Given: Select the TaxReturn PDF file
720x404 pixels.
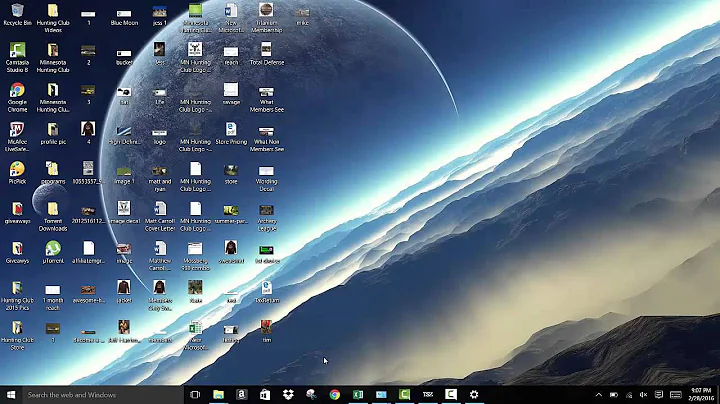Looking at the screenshot, I should pyautogui.click(x=267, y=292).
